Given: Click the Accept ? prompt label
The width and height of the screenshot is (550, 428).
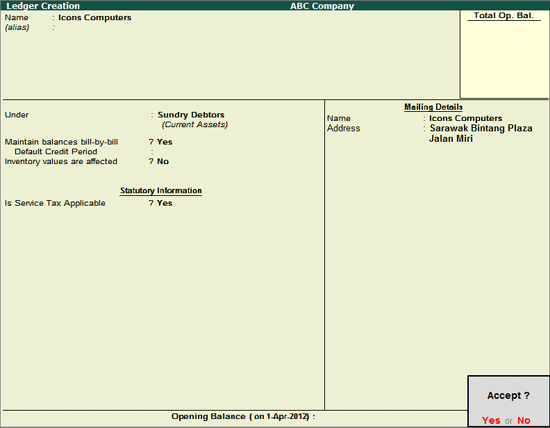Looking at the screenshot, I should 508,395.
